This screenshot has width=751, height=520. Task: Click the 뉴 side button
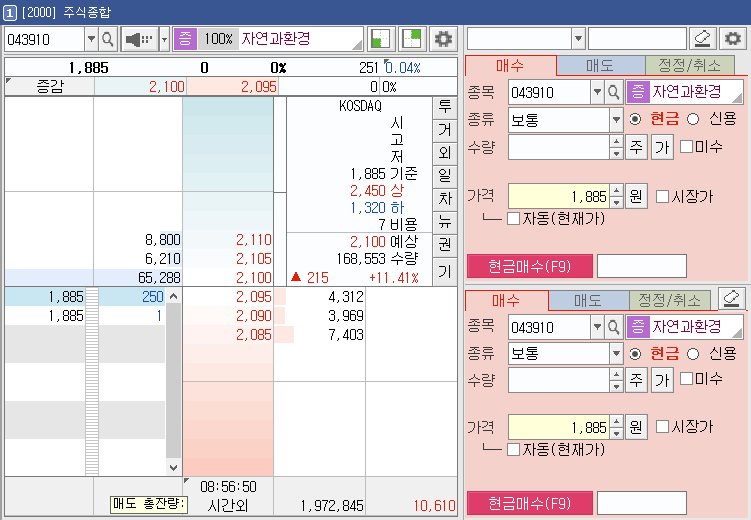[x=444, y=222]
